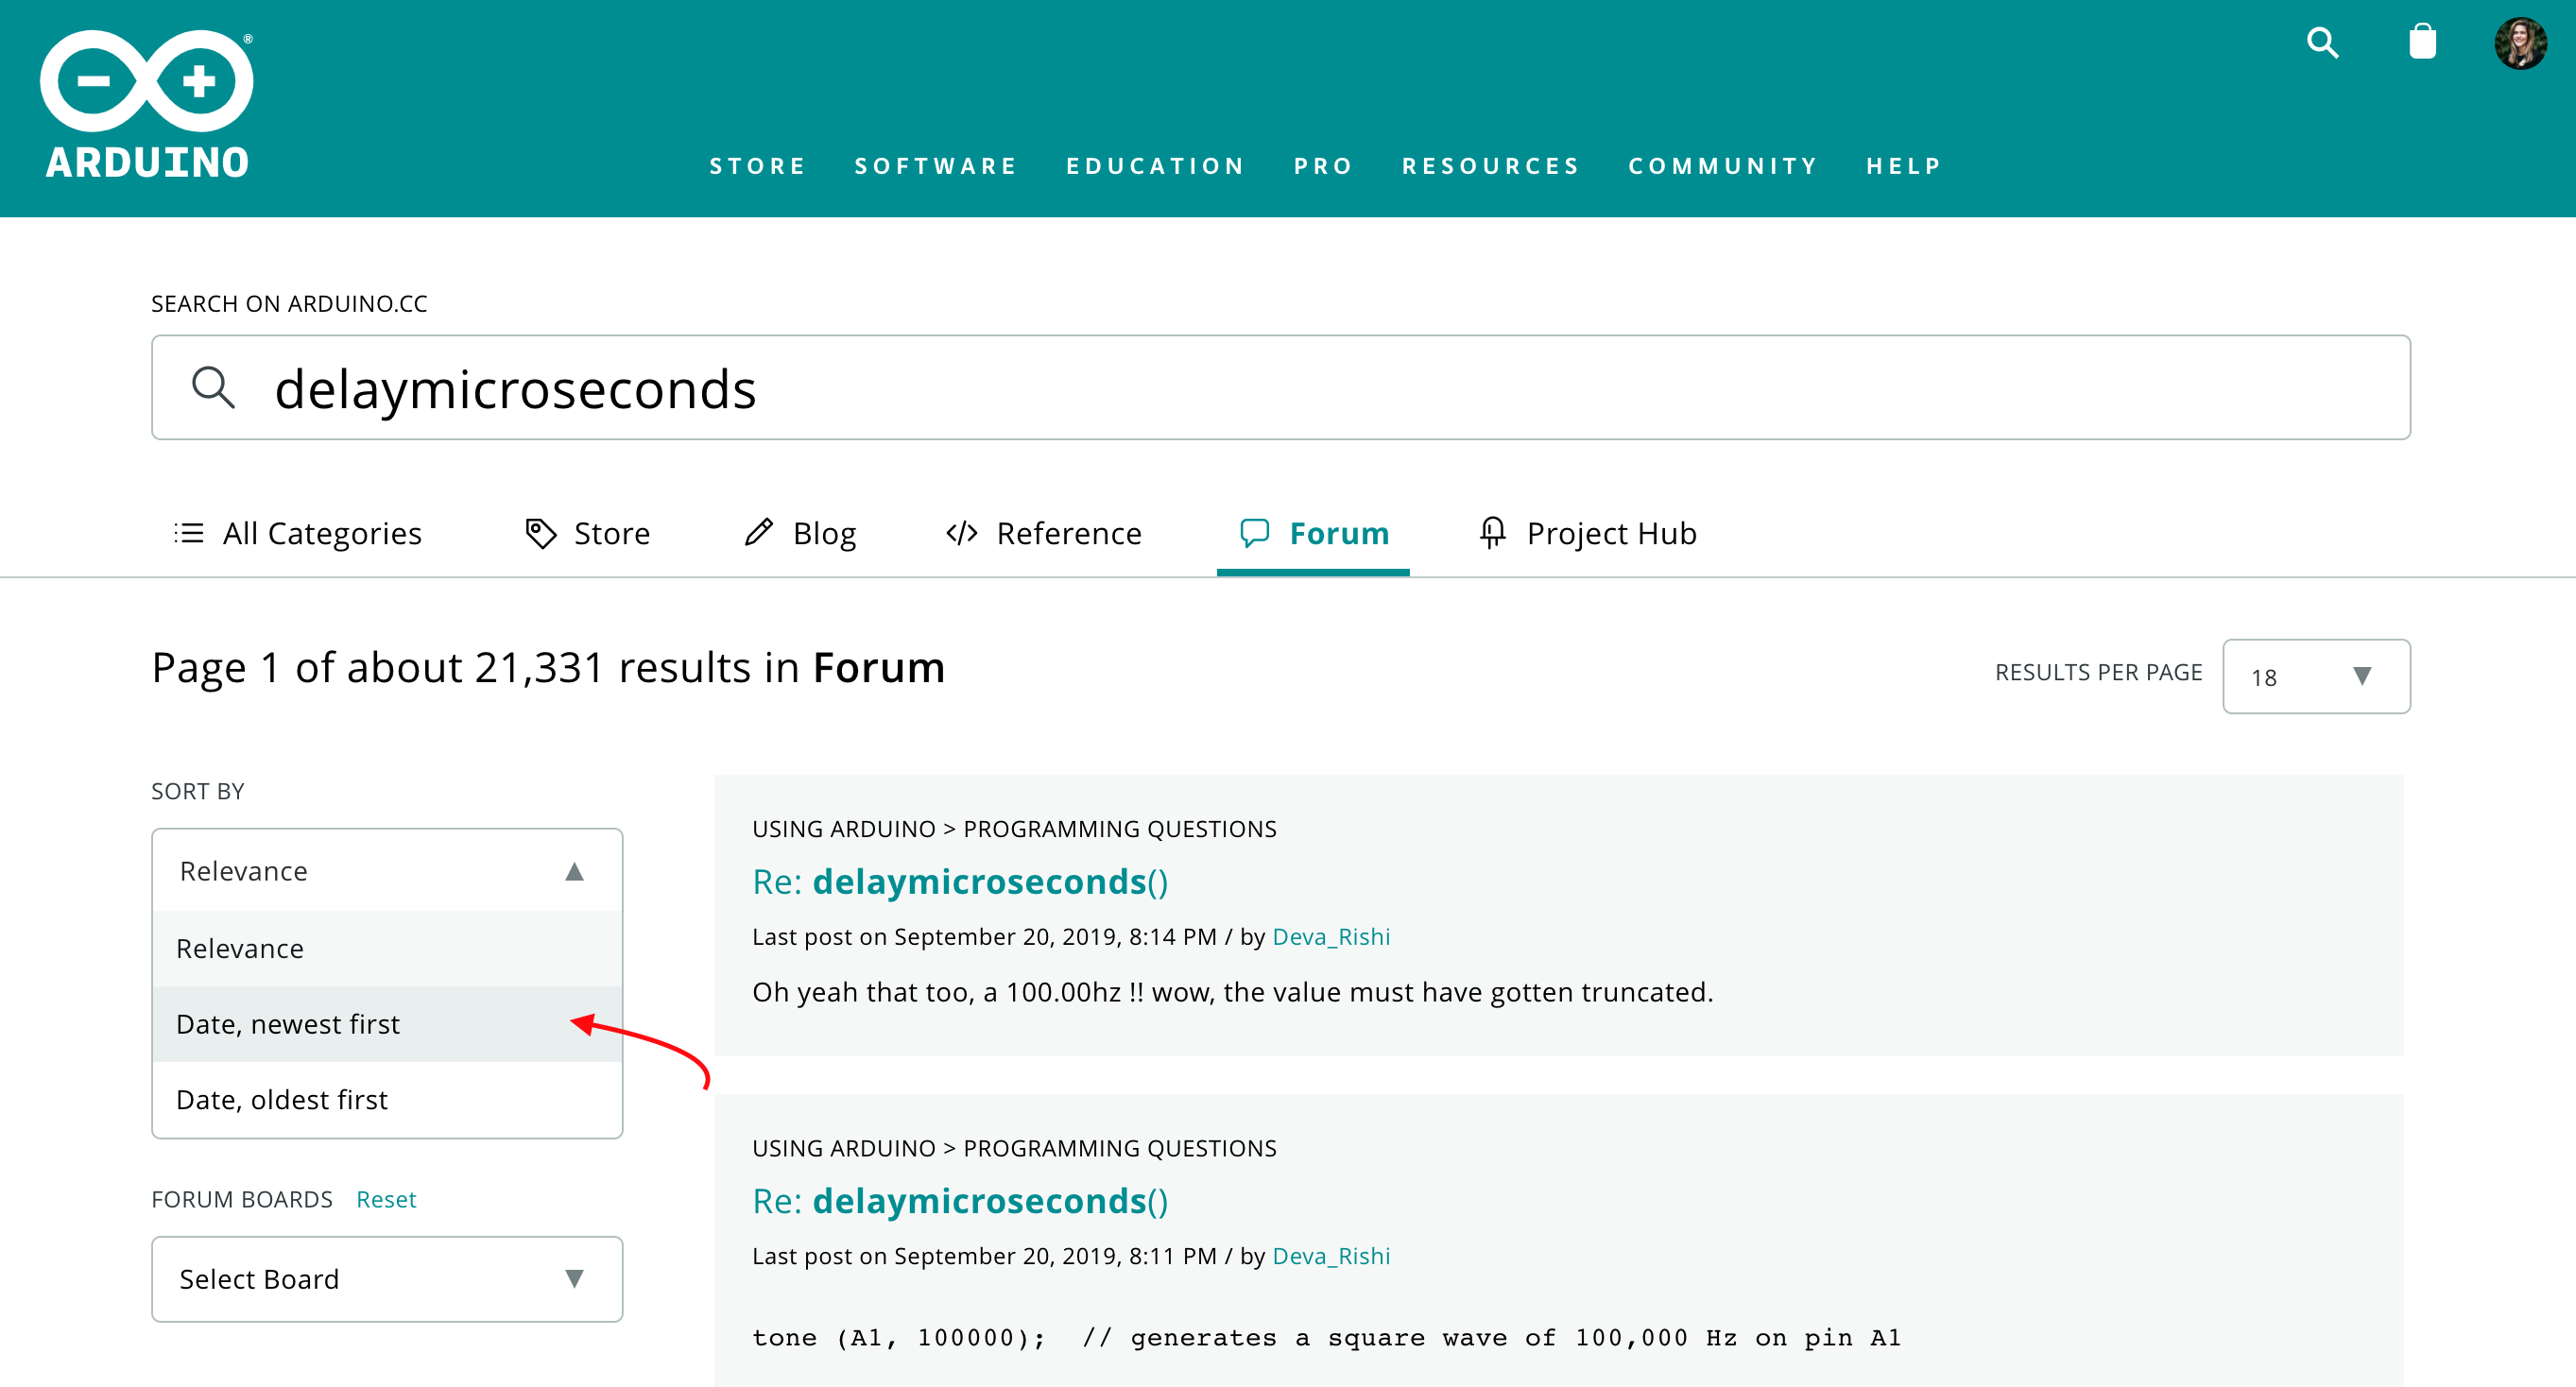Choose Relevance option in sort list
The height and width of the screenshot is (1387, 2576).
pyautogui.click(x=387, y=948)
